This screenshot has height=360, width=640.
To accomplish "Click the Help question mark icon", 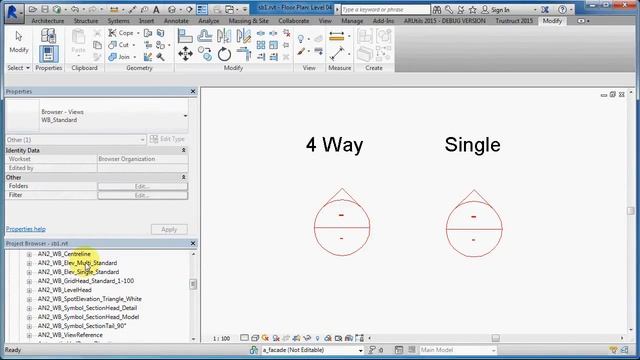I will point(562,9).
